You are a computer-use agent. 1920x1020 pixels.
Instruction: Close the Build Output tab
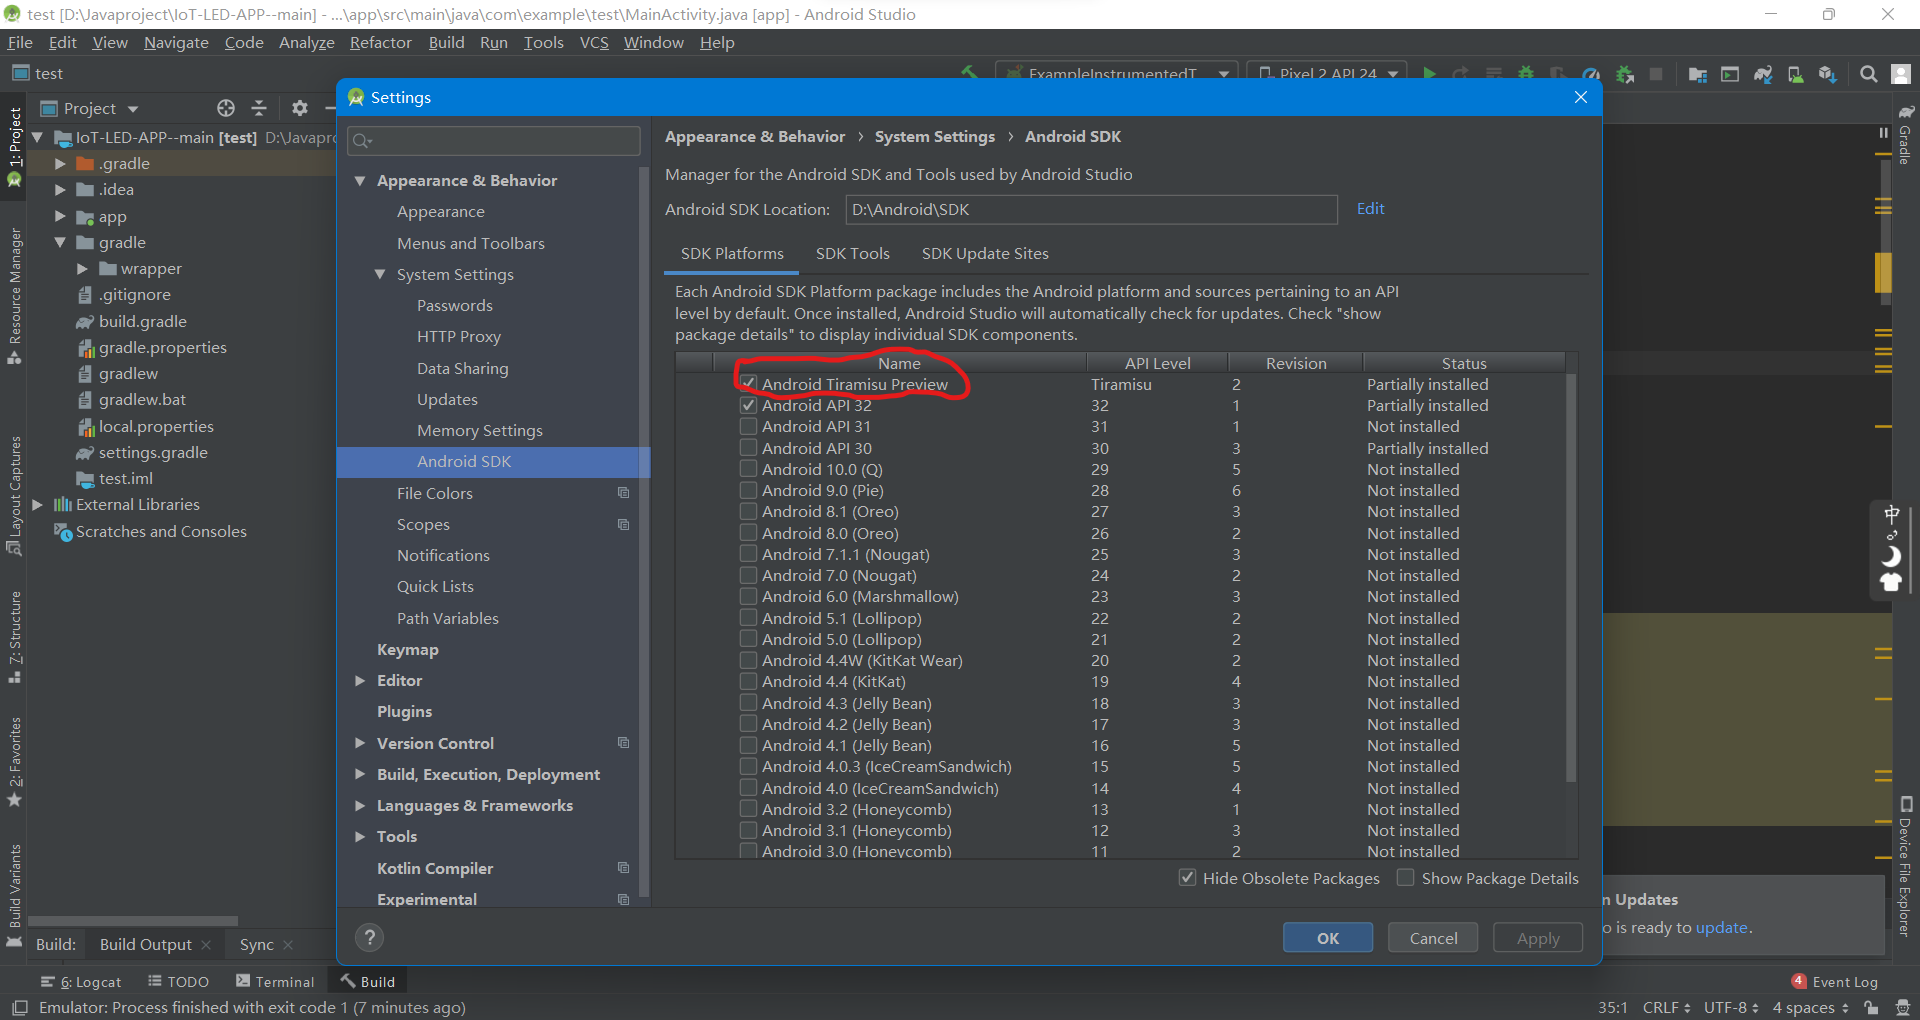(x=206, y=945)
